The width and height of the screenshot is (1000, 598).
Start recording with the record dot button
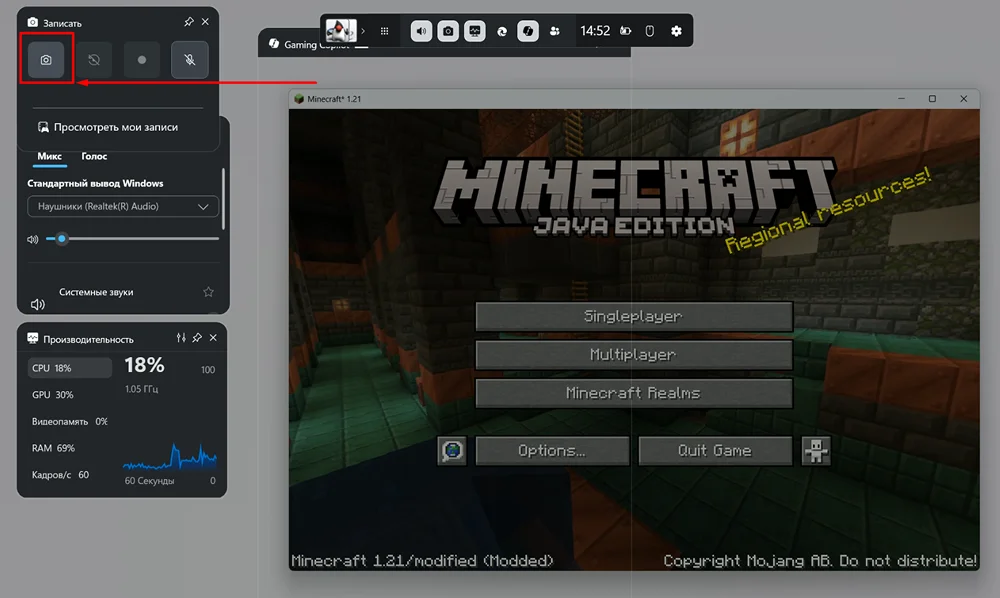point(142,60)
